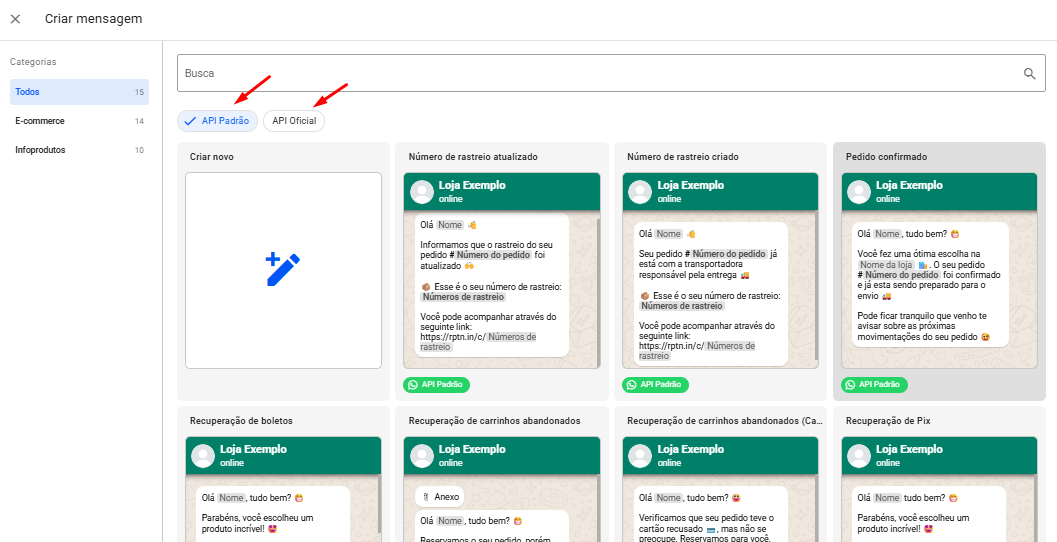Open the Infoprodutos category
This screenshot has width=1057, height=542.
(x=79, y=150)
